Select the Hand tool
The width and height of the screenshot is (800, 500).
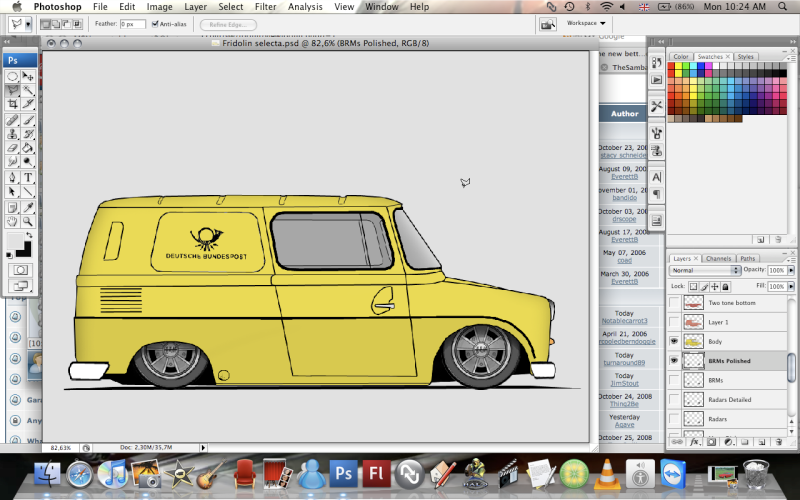[12, 221]
